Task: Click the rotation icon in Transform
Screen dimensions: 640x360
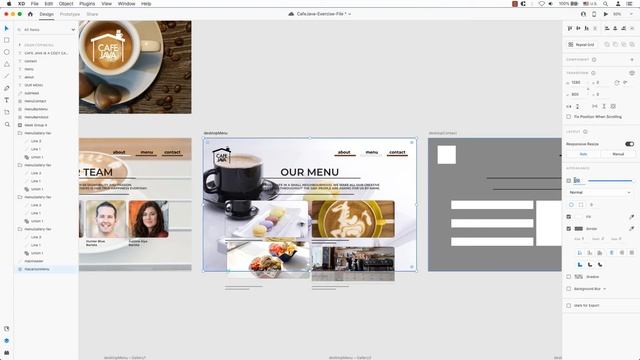Action: pos(617,82)
